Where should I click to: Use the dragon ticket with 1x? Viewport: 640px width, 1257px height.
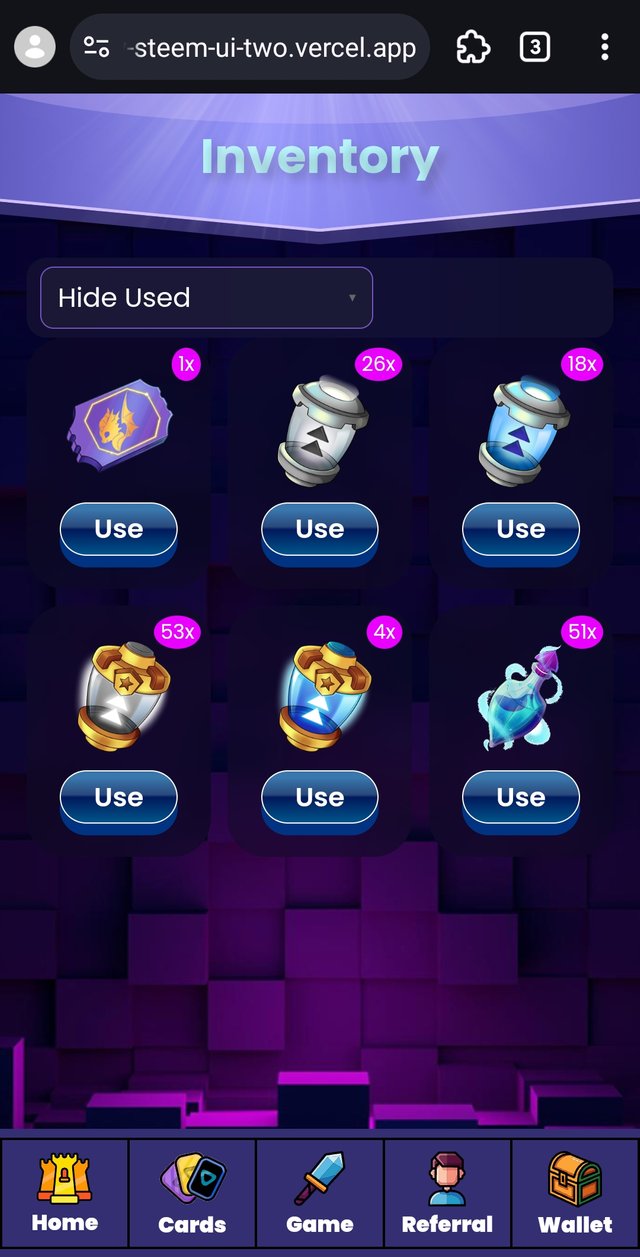[x=119, y=530]
